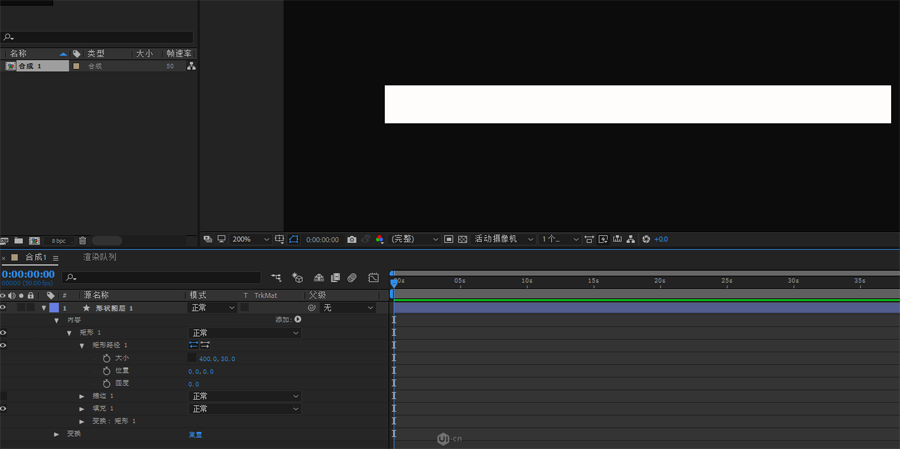Viewport: 900px width, 449px height.
Task: Switch to the 渲染队列 tab
Action: pyautogui.click(x=99, y=257)
